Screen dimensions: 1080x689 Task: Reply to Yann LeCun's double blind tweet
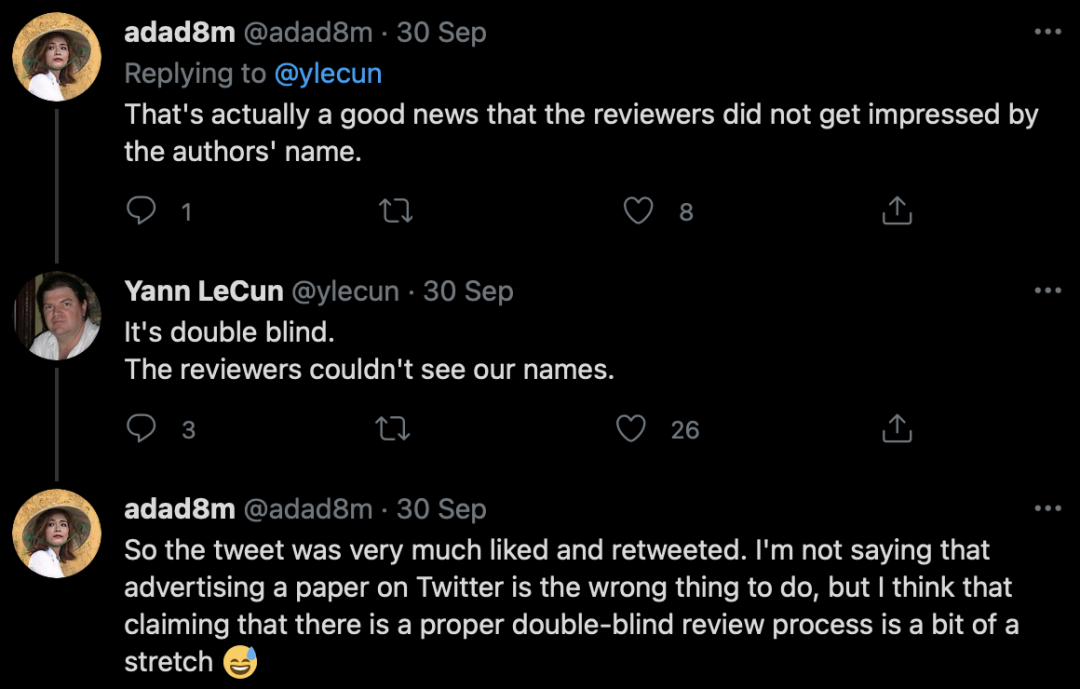[x=143, y=429]
